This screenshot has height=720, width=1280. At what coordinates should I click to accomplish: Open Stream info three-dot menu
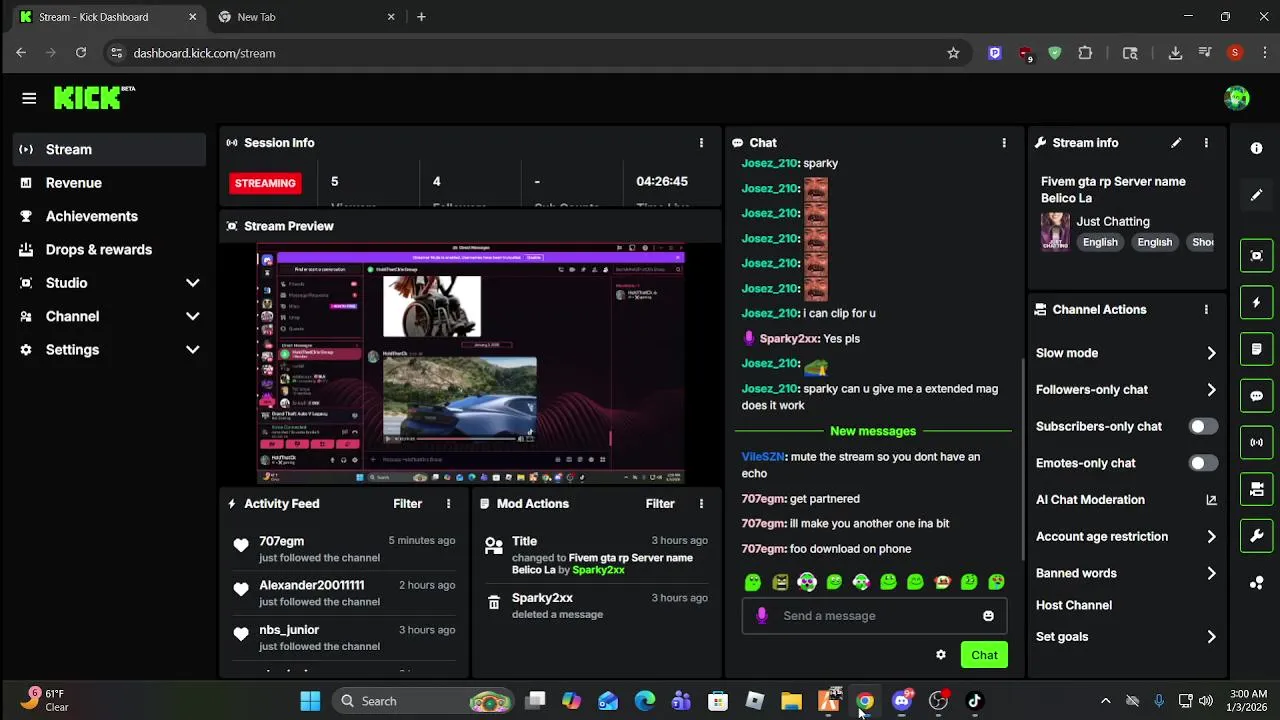(x=1206, y=143)
